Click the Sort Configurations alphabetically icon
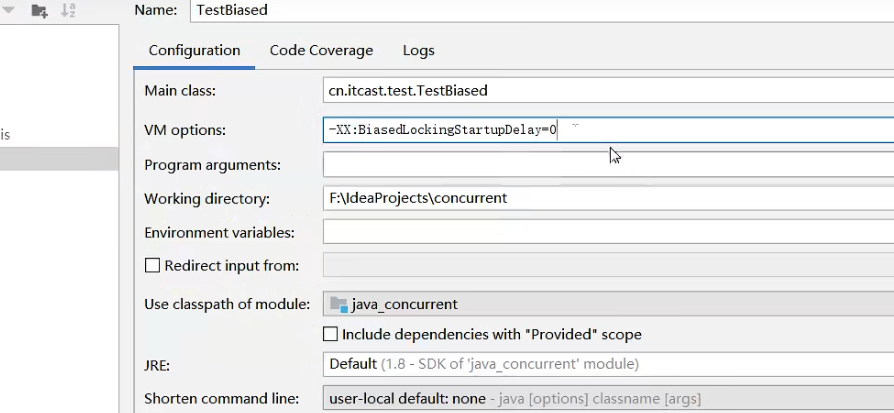This screenshot has width=894, height=413. 68,11
